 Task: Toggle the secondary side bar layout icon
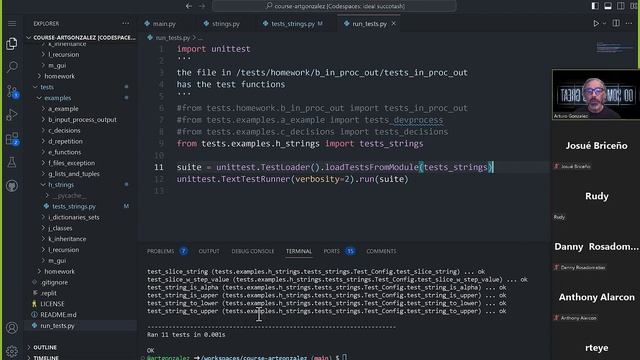point(621,6)
